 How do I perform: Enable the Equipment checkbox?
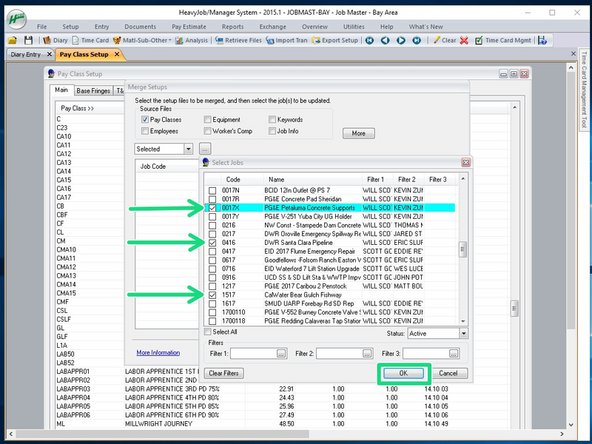(x=207, y=120)
